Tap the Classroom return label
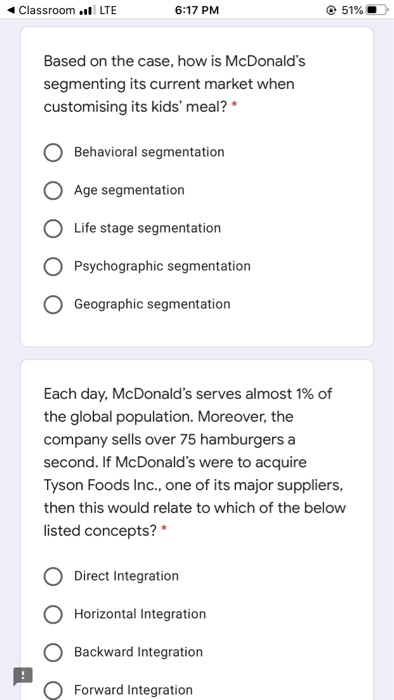Viewport: 394px width, 700px height. pyautogui.click(x=47, y=10)
